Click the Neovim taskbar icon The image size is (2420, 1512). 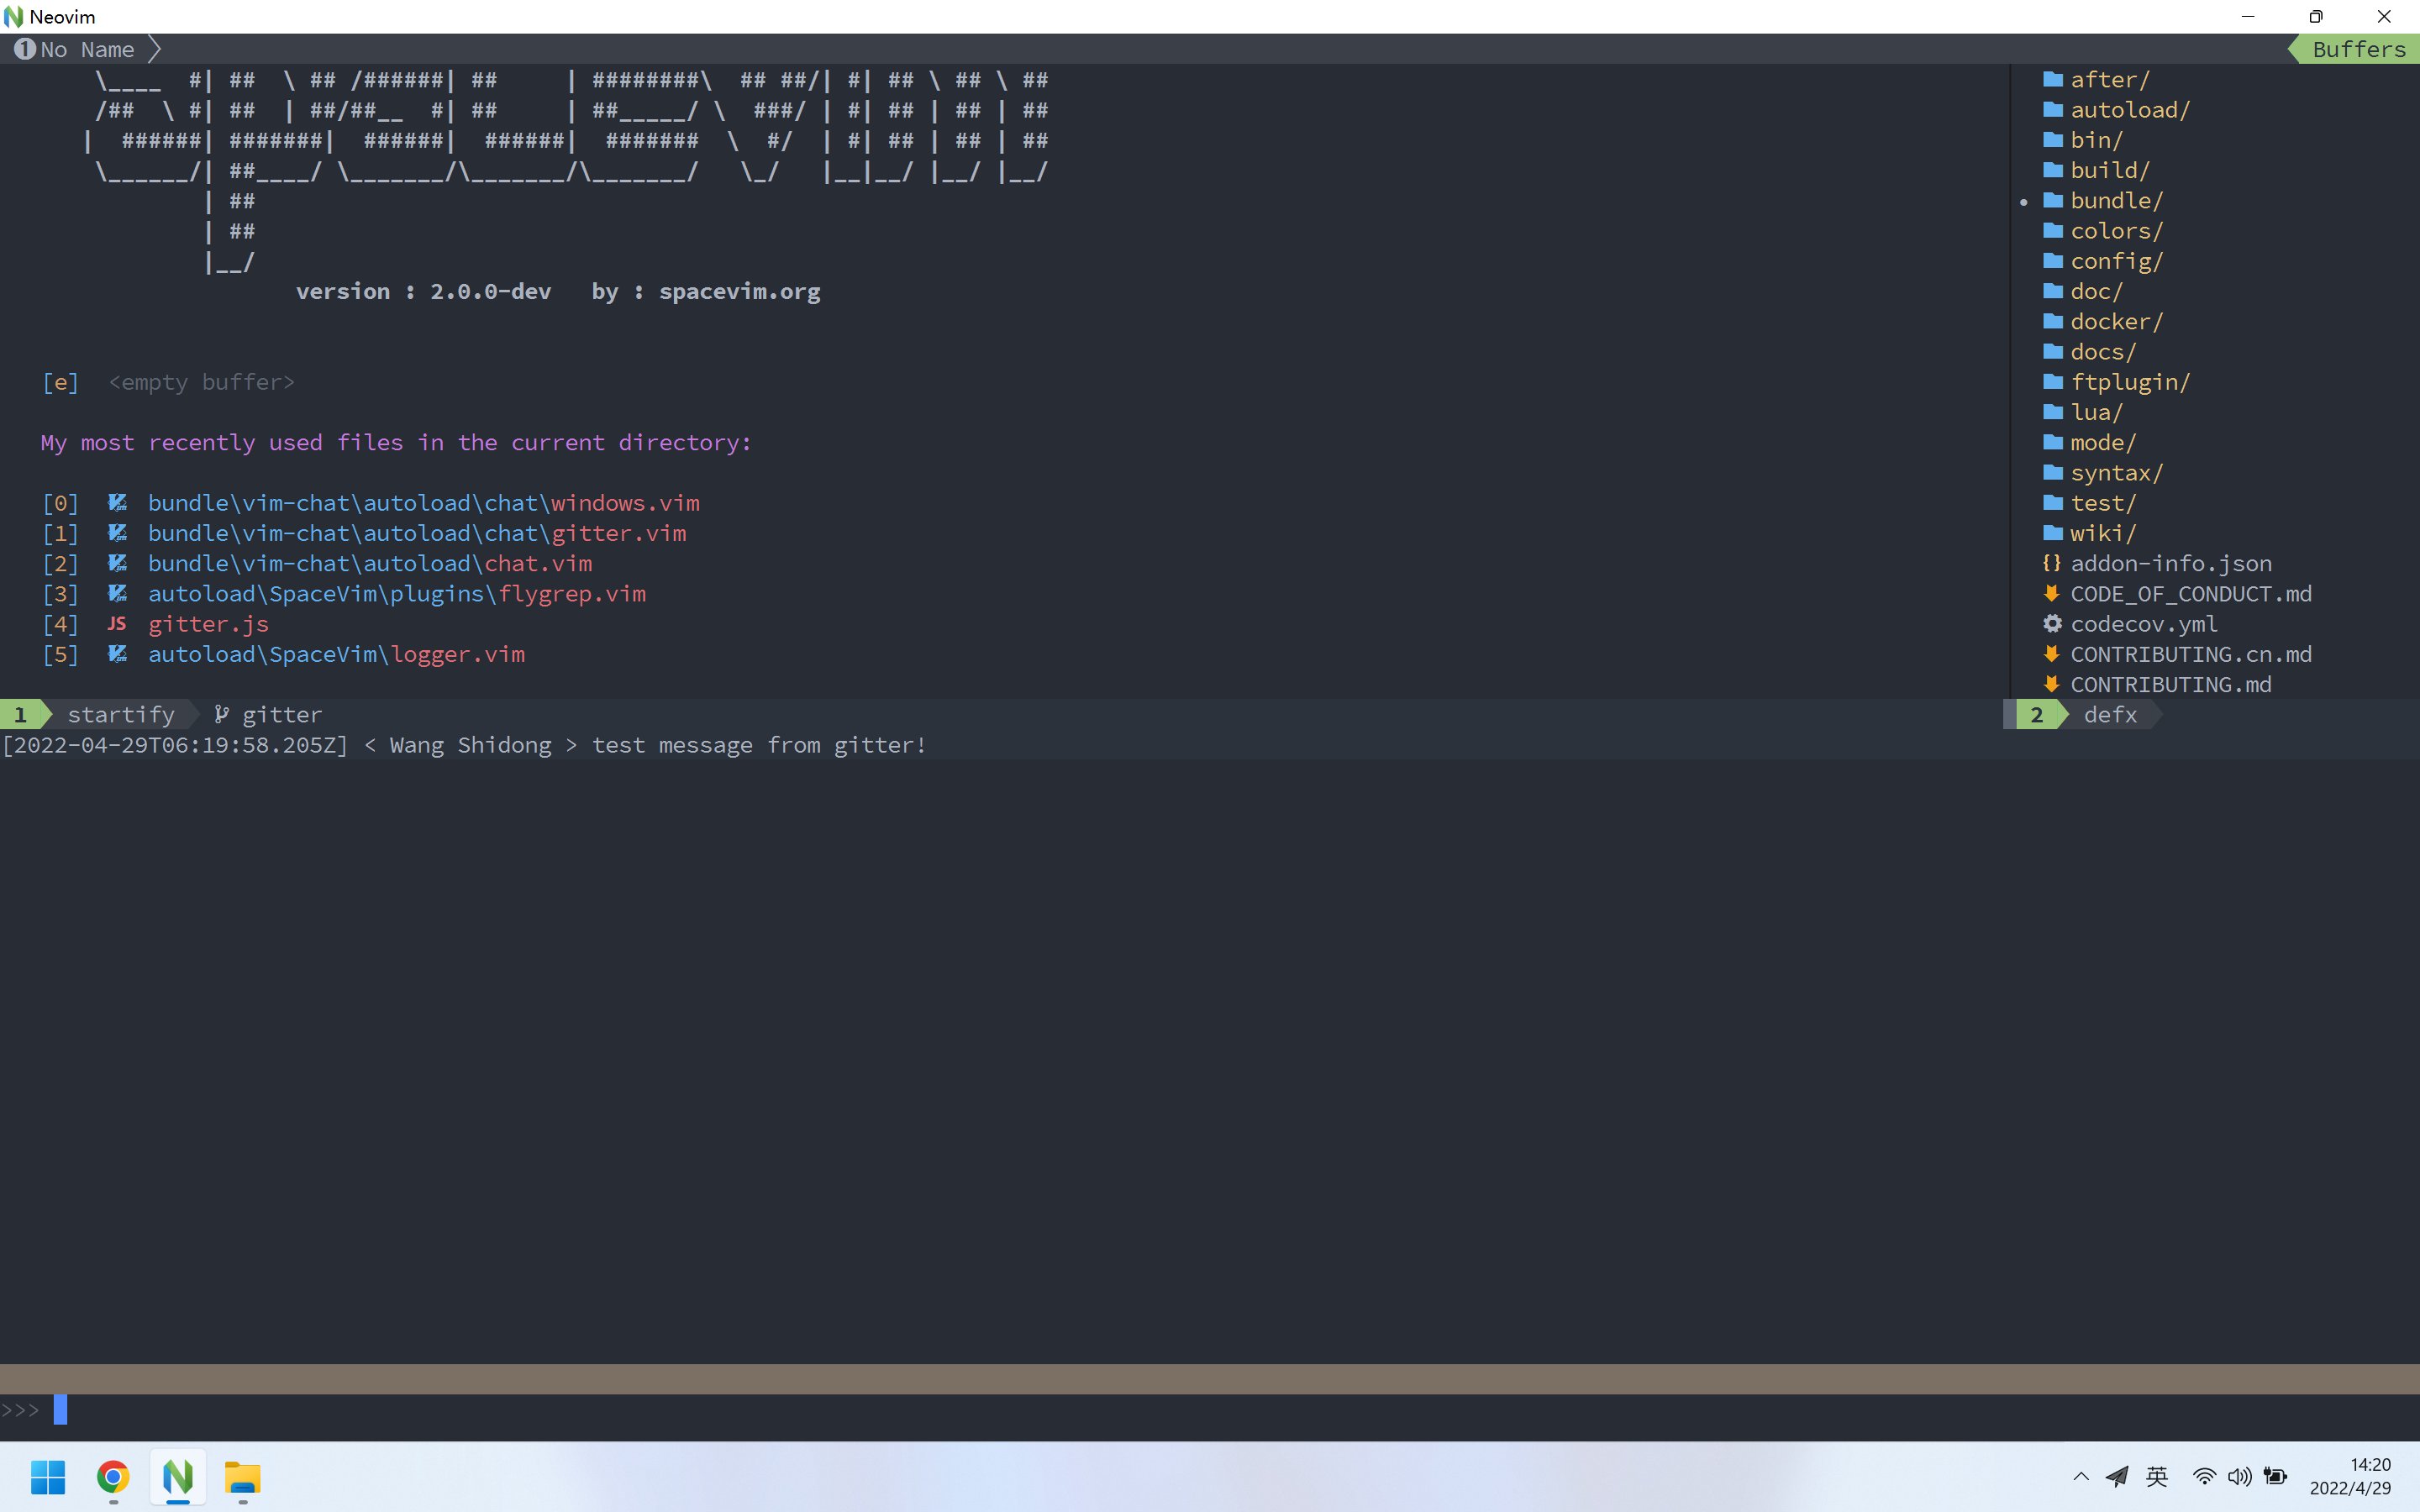178,1477
